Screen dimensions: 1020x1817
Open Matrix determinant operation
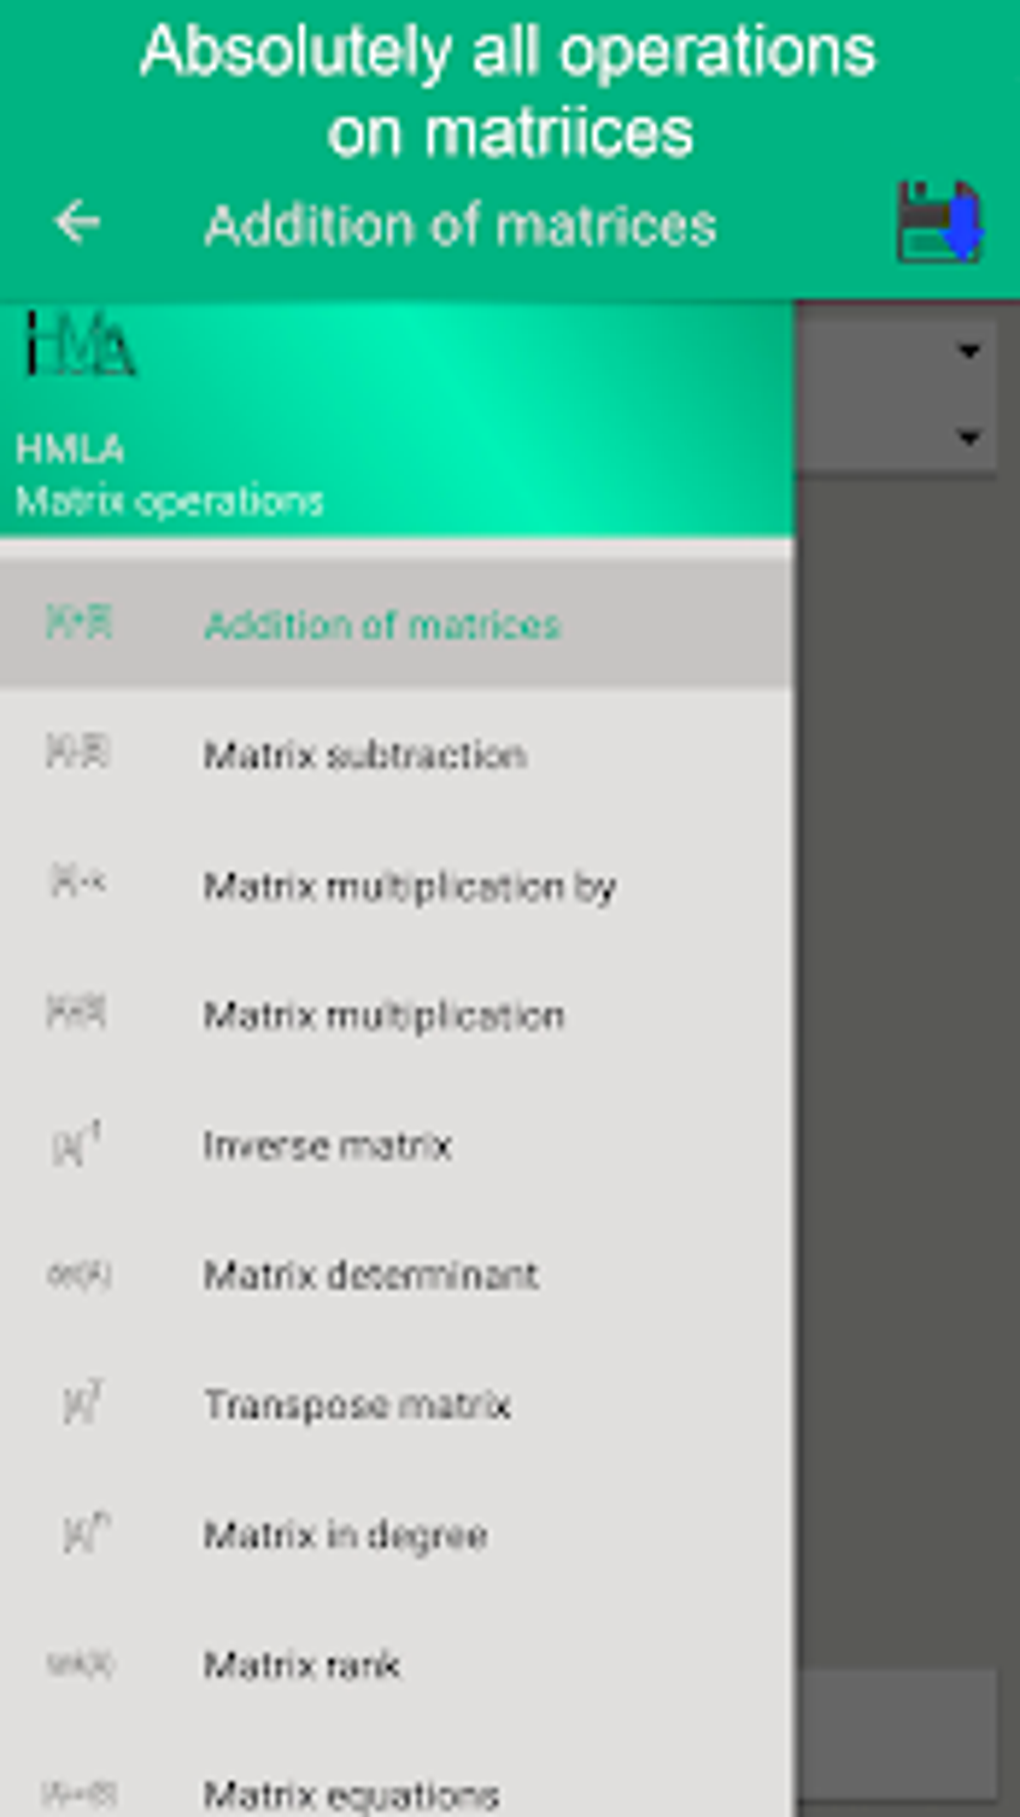[370, 1274]
